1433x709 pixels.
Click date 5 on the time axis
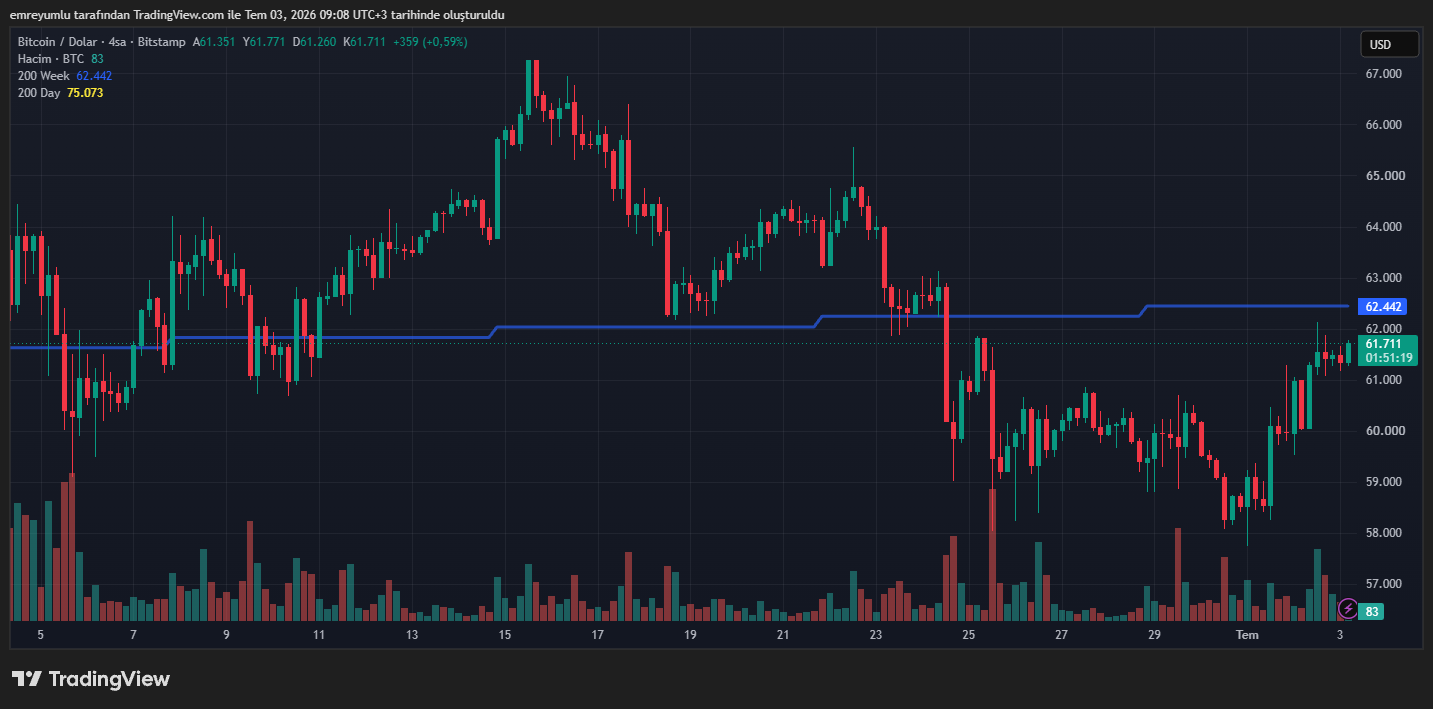click(40, 635)
